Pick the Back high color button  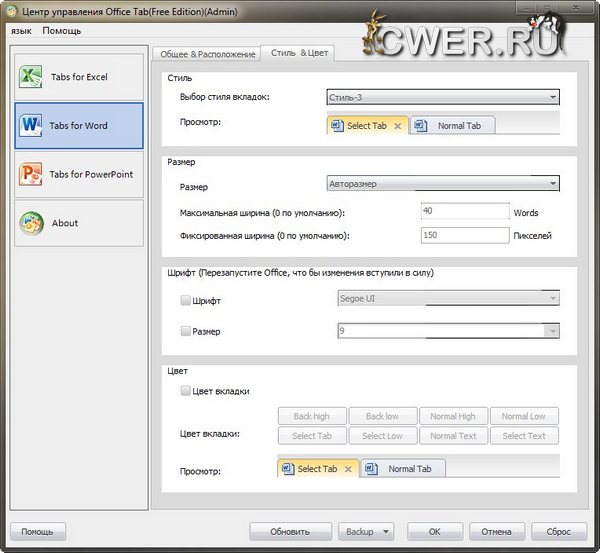[x=311, y=416]
